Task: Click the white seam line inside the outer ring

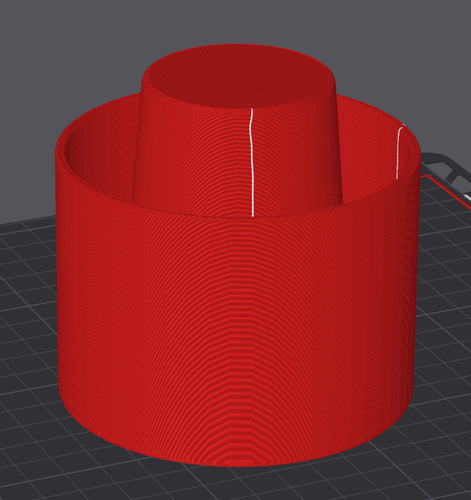Action: click(398, 152)
